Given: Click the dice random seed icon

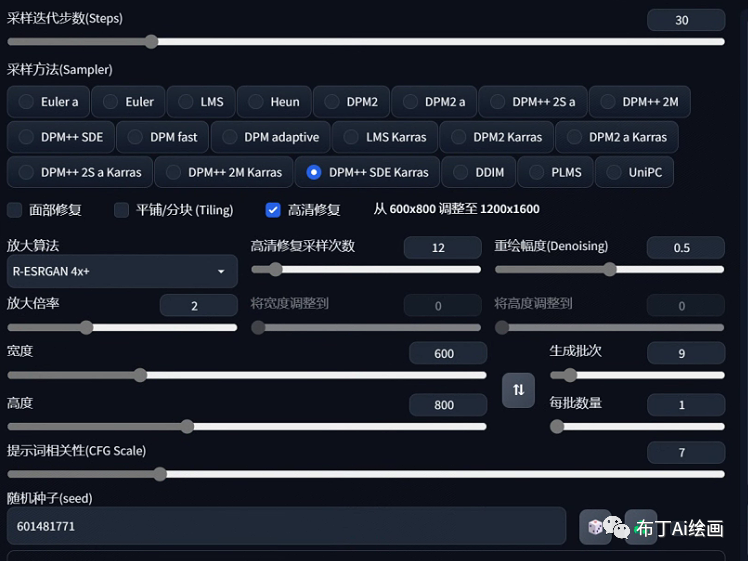Looking at the screenshot, I should 595,526.
